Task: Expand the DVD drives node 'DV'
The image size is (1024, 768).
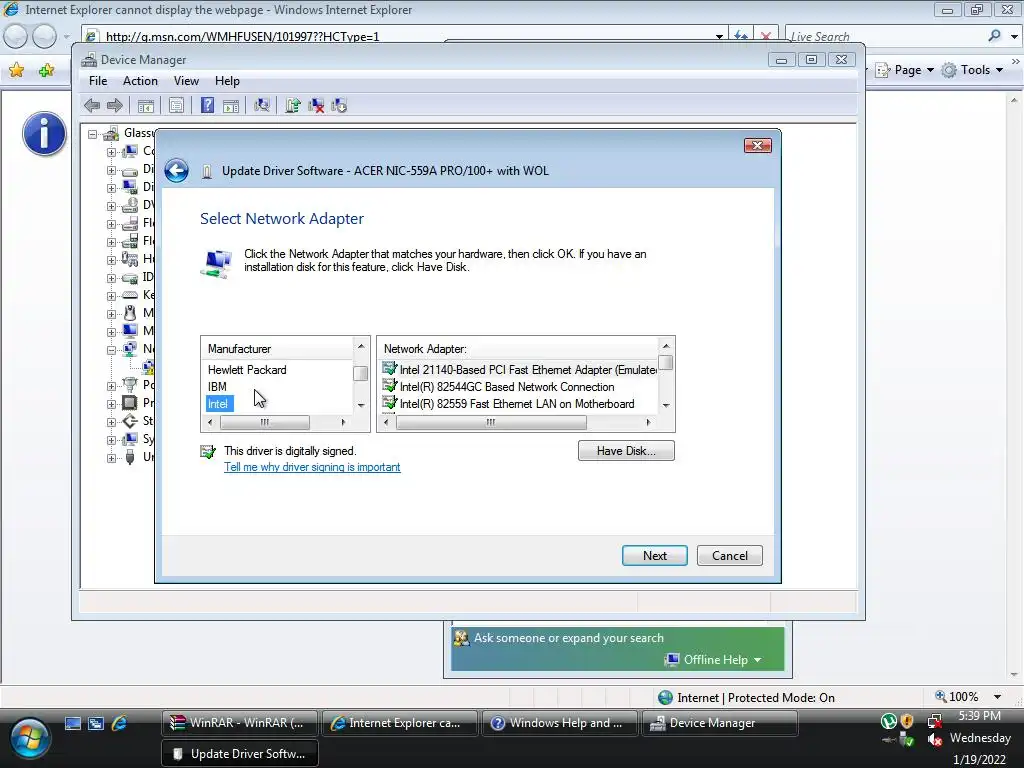Action: [x=111, y=206]
